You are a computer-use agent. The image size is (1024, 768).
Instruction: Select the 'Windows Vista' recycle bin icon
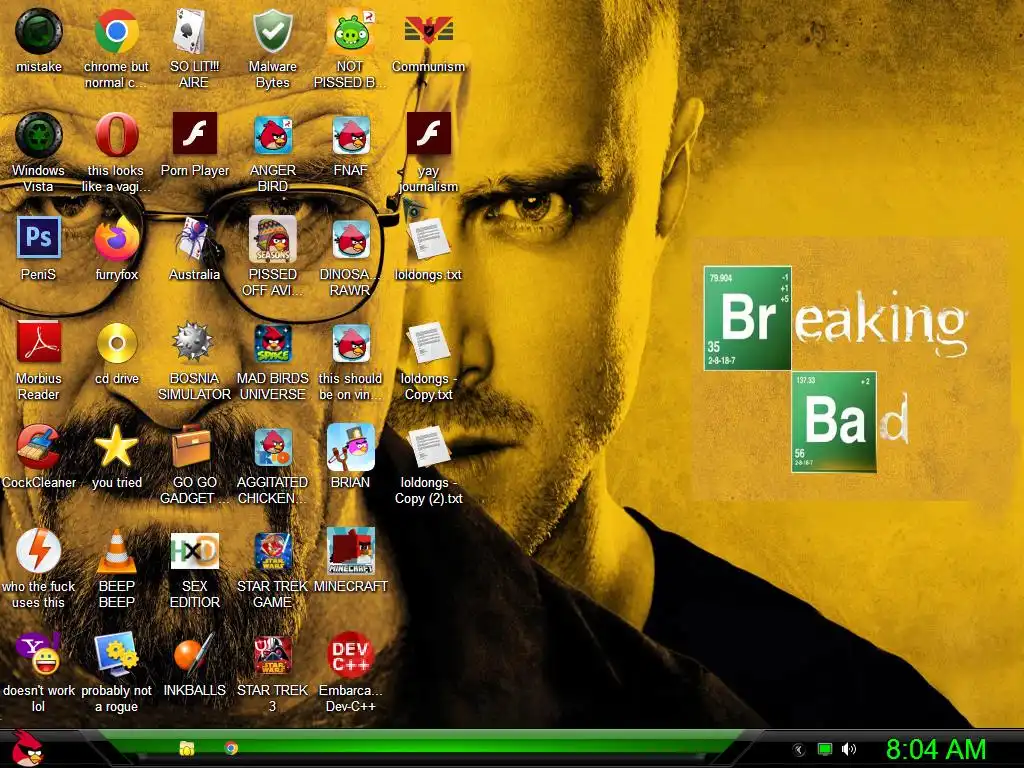[x=39, y=135]
